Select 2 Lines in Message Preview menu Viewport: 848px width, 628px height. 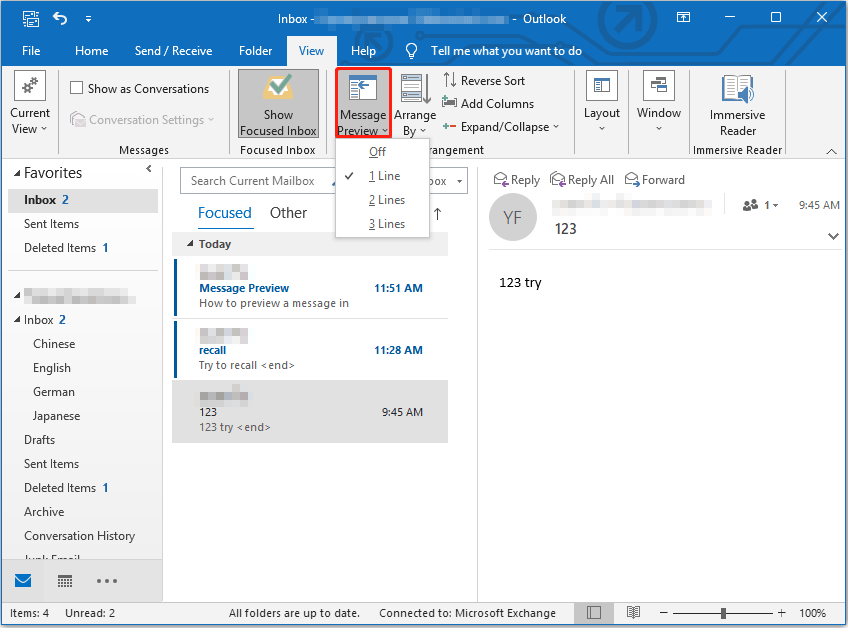point(381,199)
